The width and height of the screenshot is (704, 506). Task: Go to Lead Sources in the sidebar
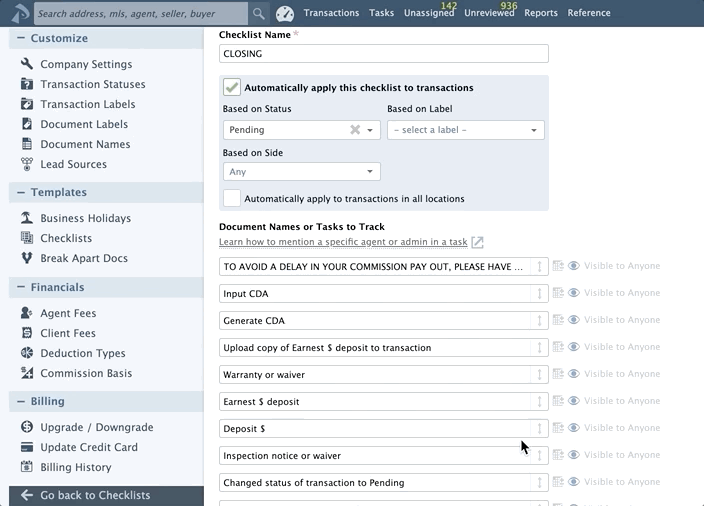[x=73, y=164]
